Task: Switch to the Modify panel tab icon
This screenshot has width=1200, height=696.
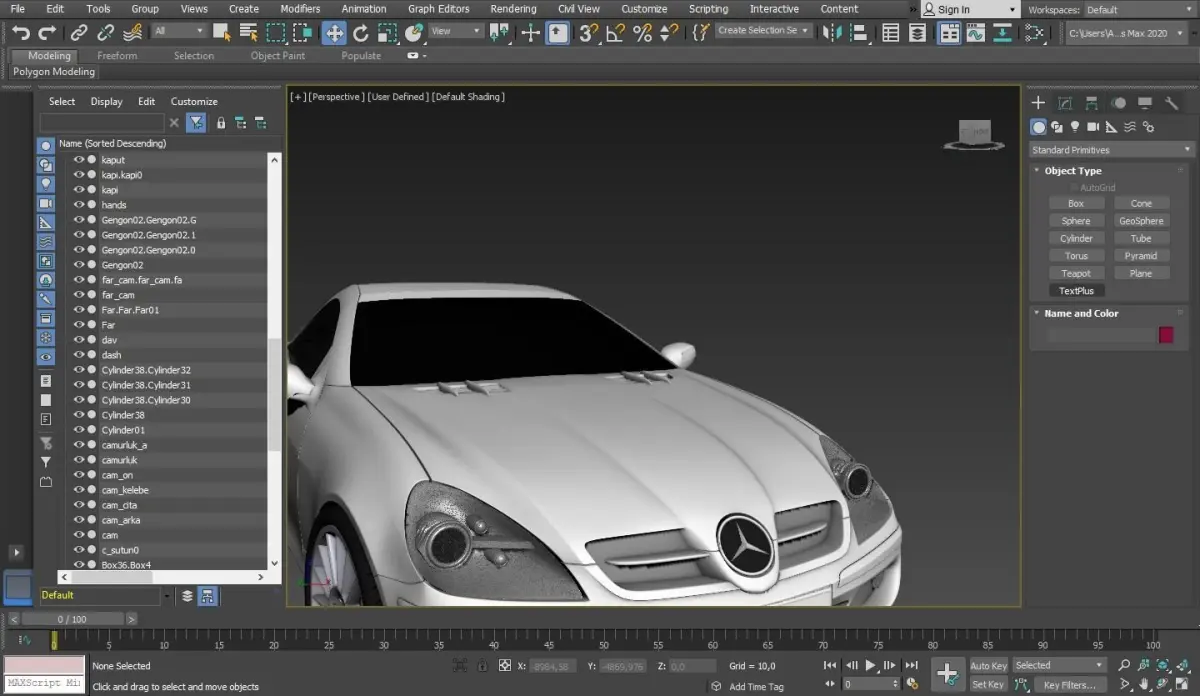Action: point(1065,103)
